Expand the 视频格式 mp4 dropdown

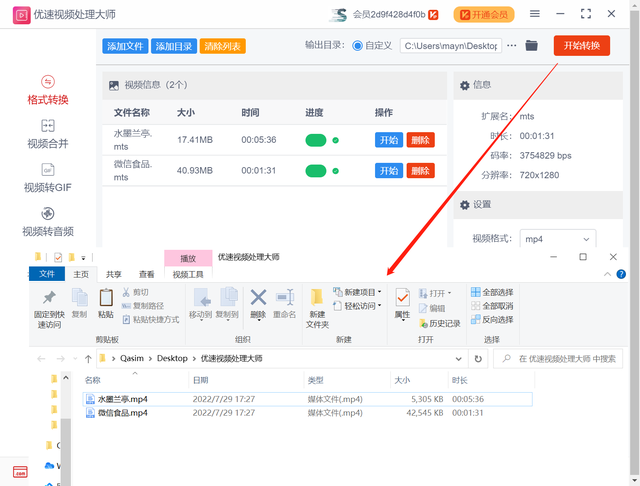(x=558, y=240)
